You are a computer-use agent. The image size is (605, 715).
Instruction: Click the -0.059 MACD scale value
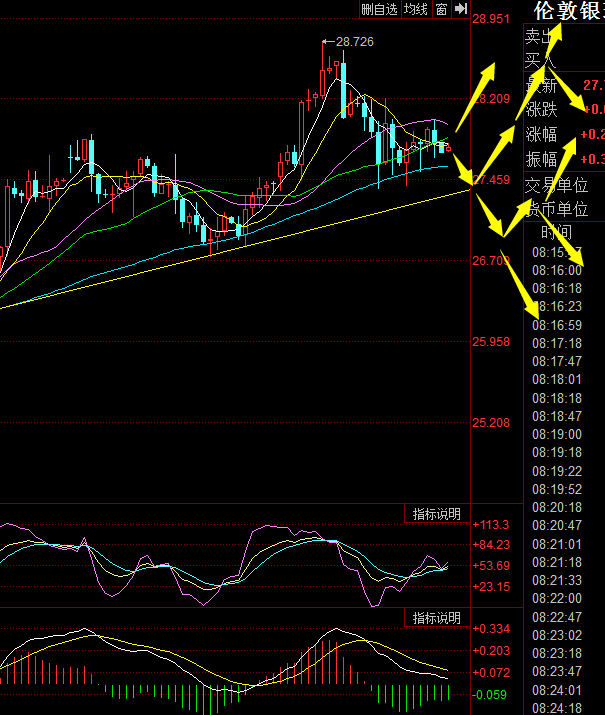click(490, 694)
